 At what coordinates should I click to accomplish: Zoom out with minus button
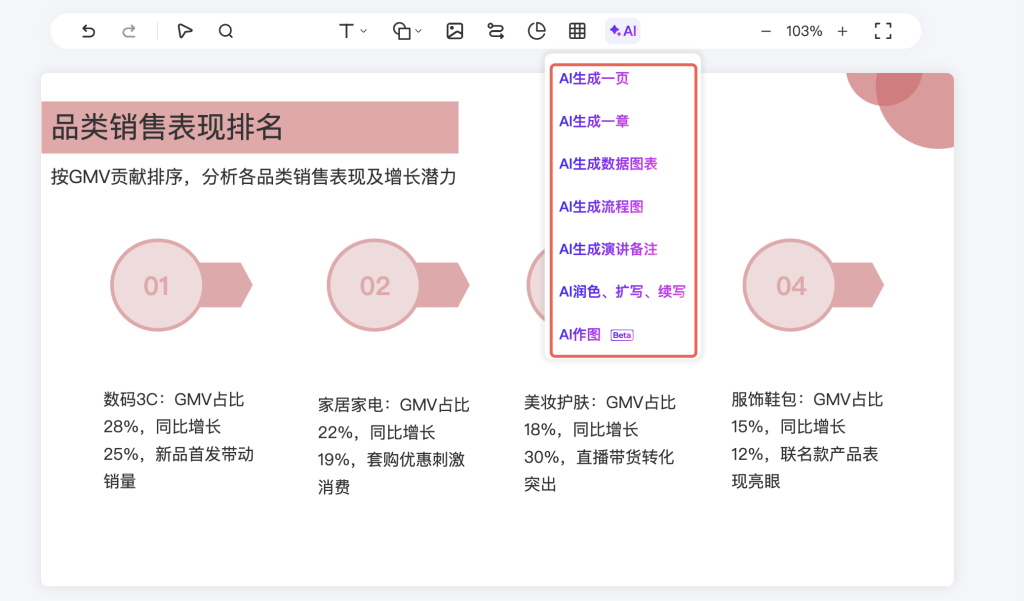[766, 31]
